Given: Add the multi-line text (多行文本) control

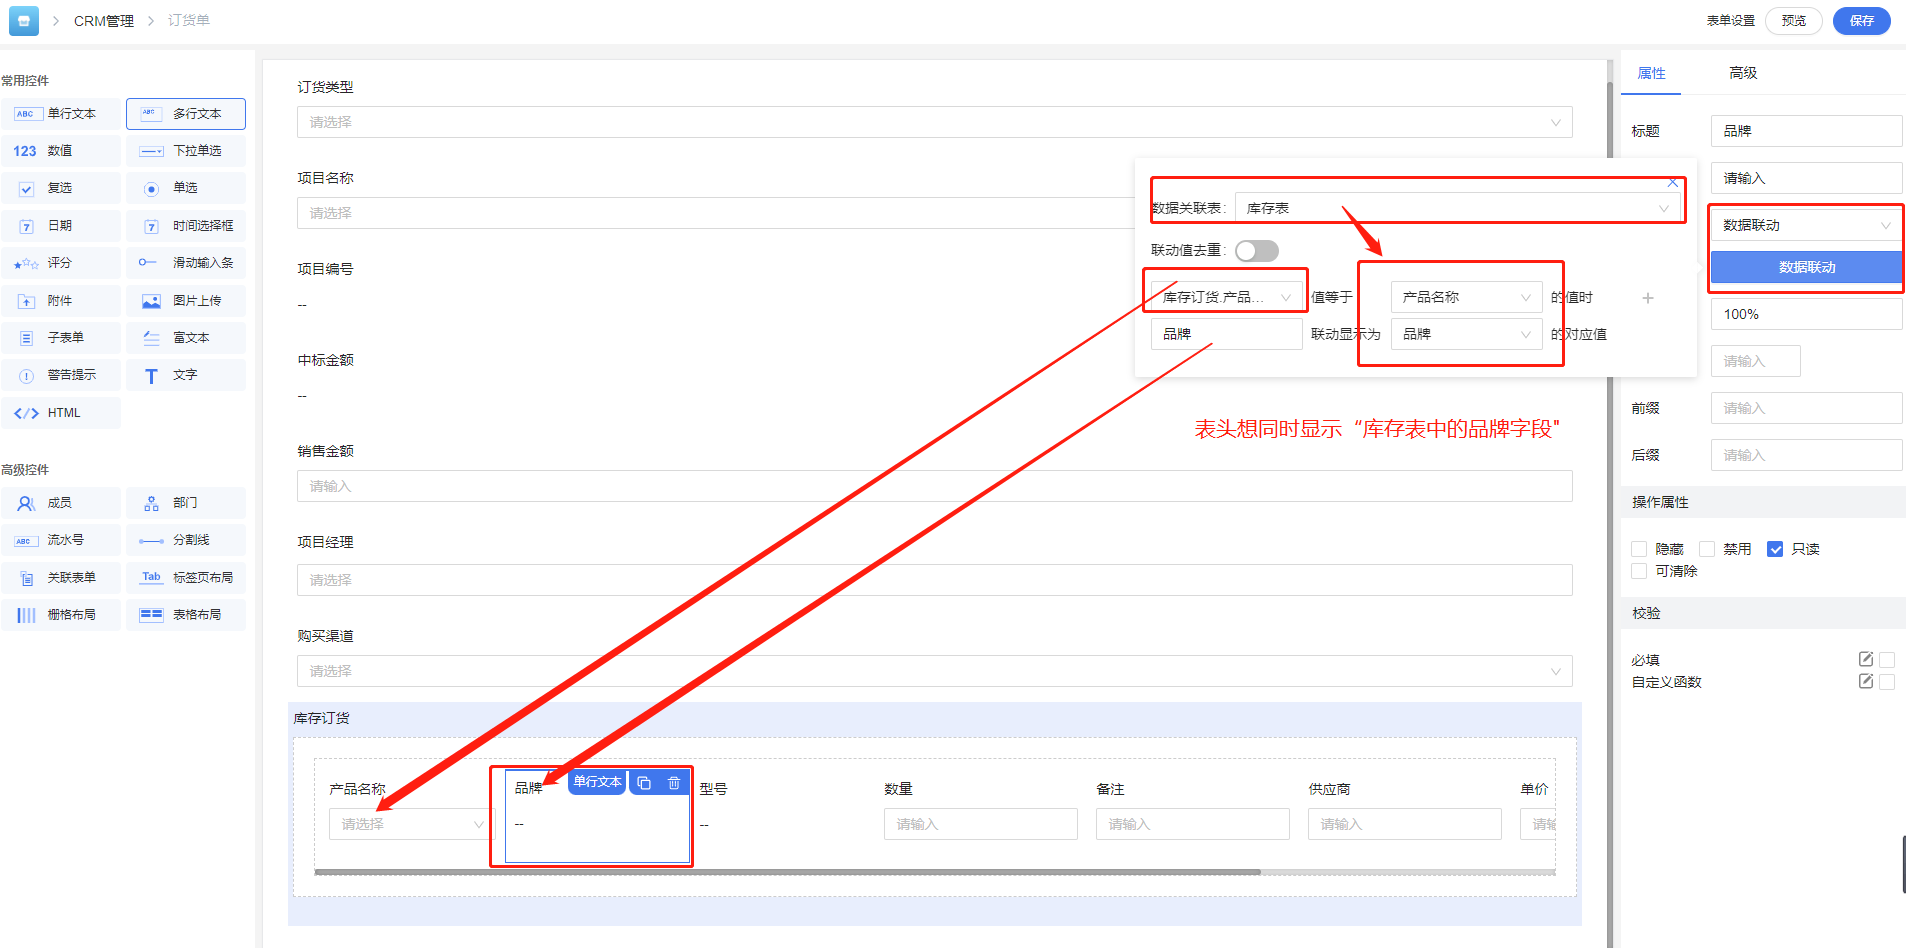Looking at the screenshot, I should click(x=186, y=114).
